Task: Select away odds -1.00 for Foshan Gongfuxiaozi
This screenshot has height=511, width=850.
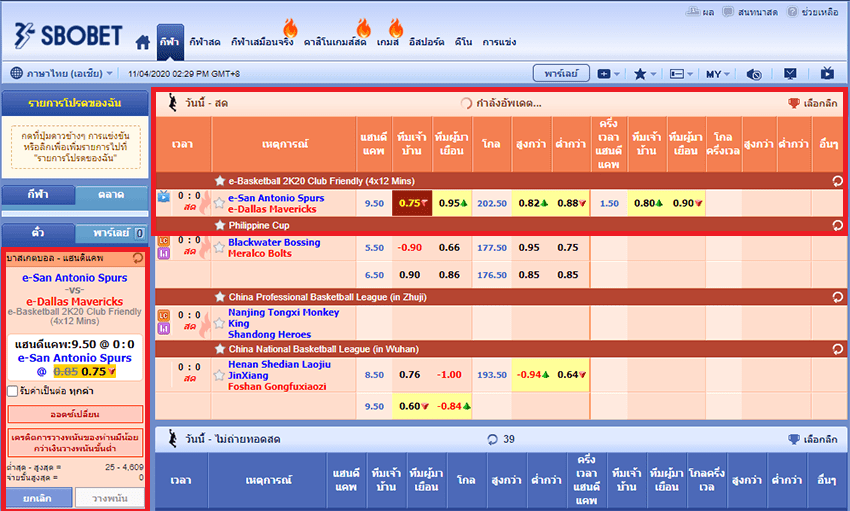Action: pyautogui.click(x=449, y=375)
